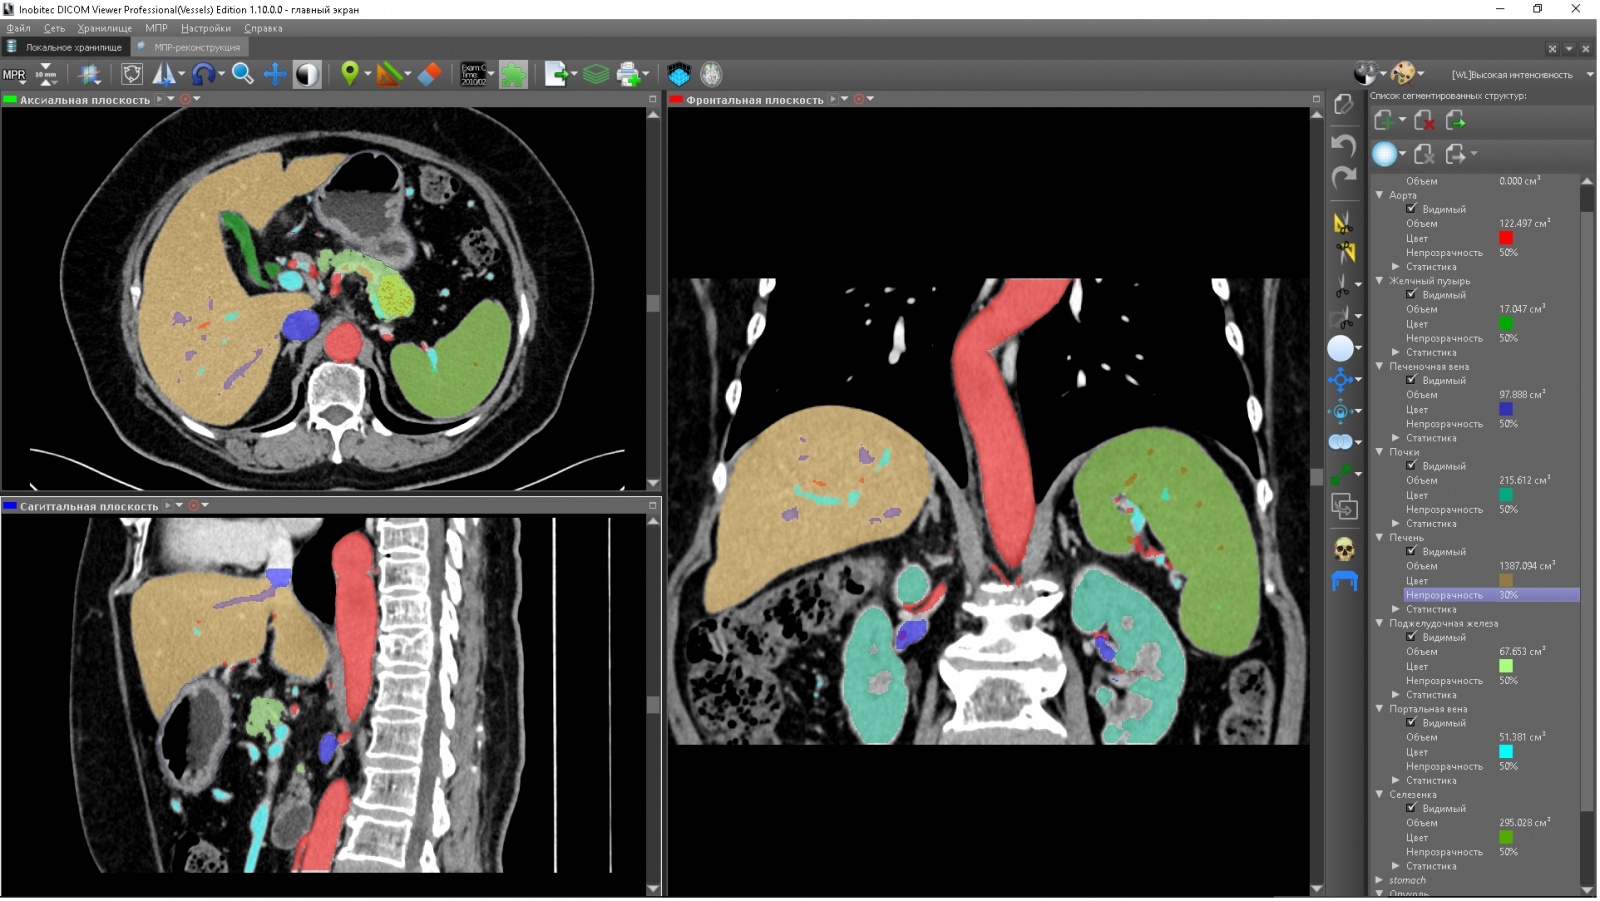Select the polygon cut scissors tool
Screen dimensions: 1600x901
click(1343, 222)
